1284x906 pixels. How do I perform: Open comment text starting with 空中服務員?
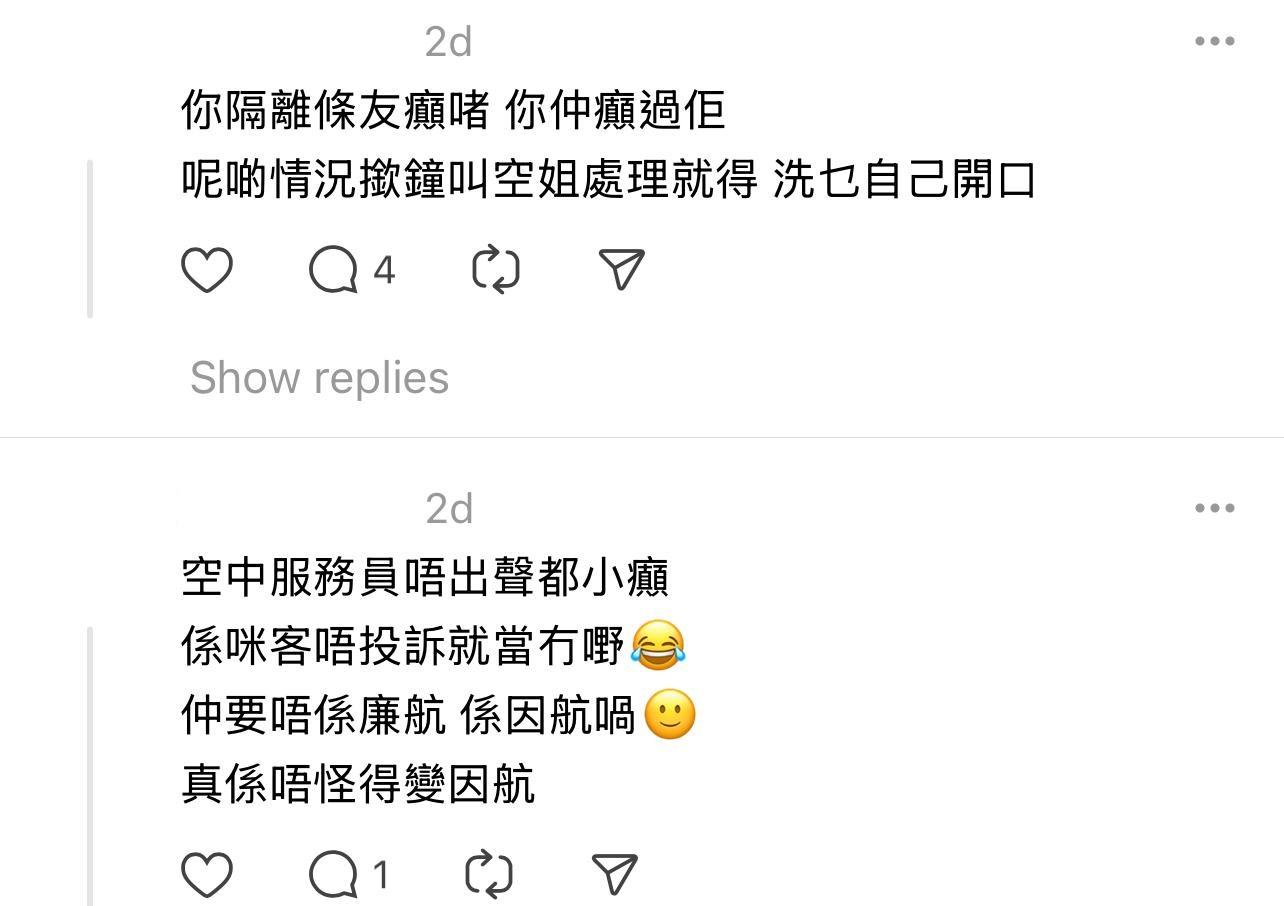[x=439, y=681]
